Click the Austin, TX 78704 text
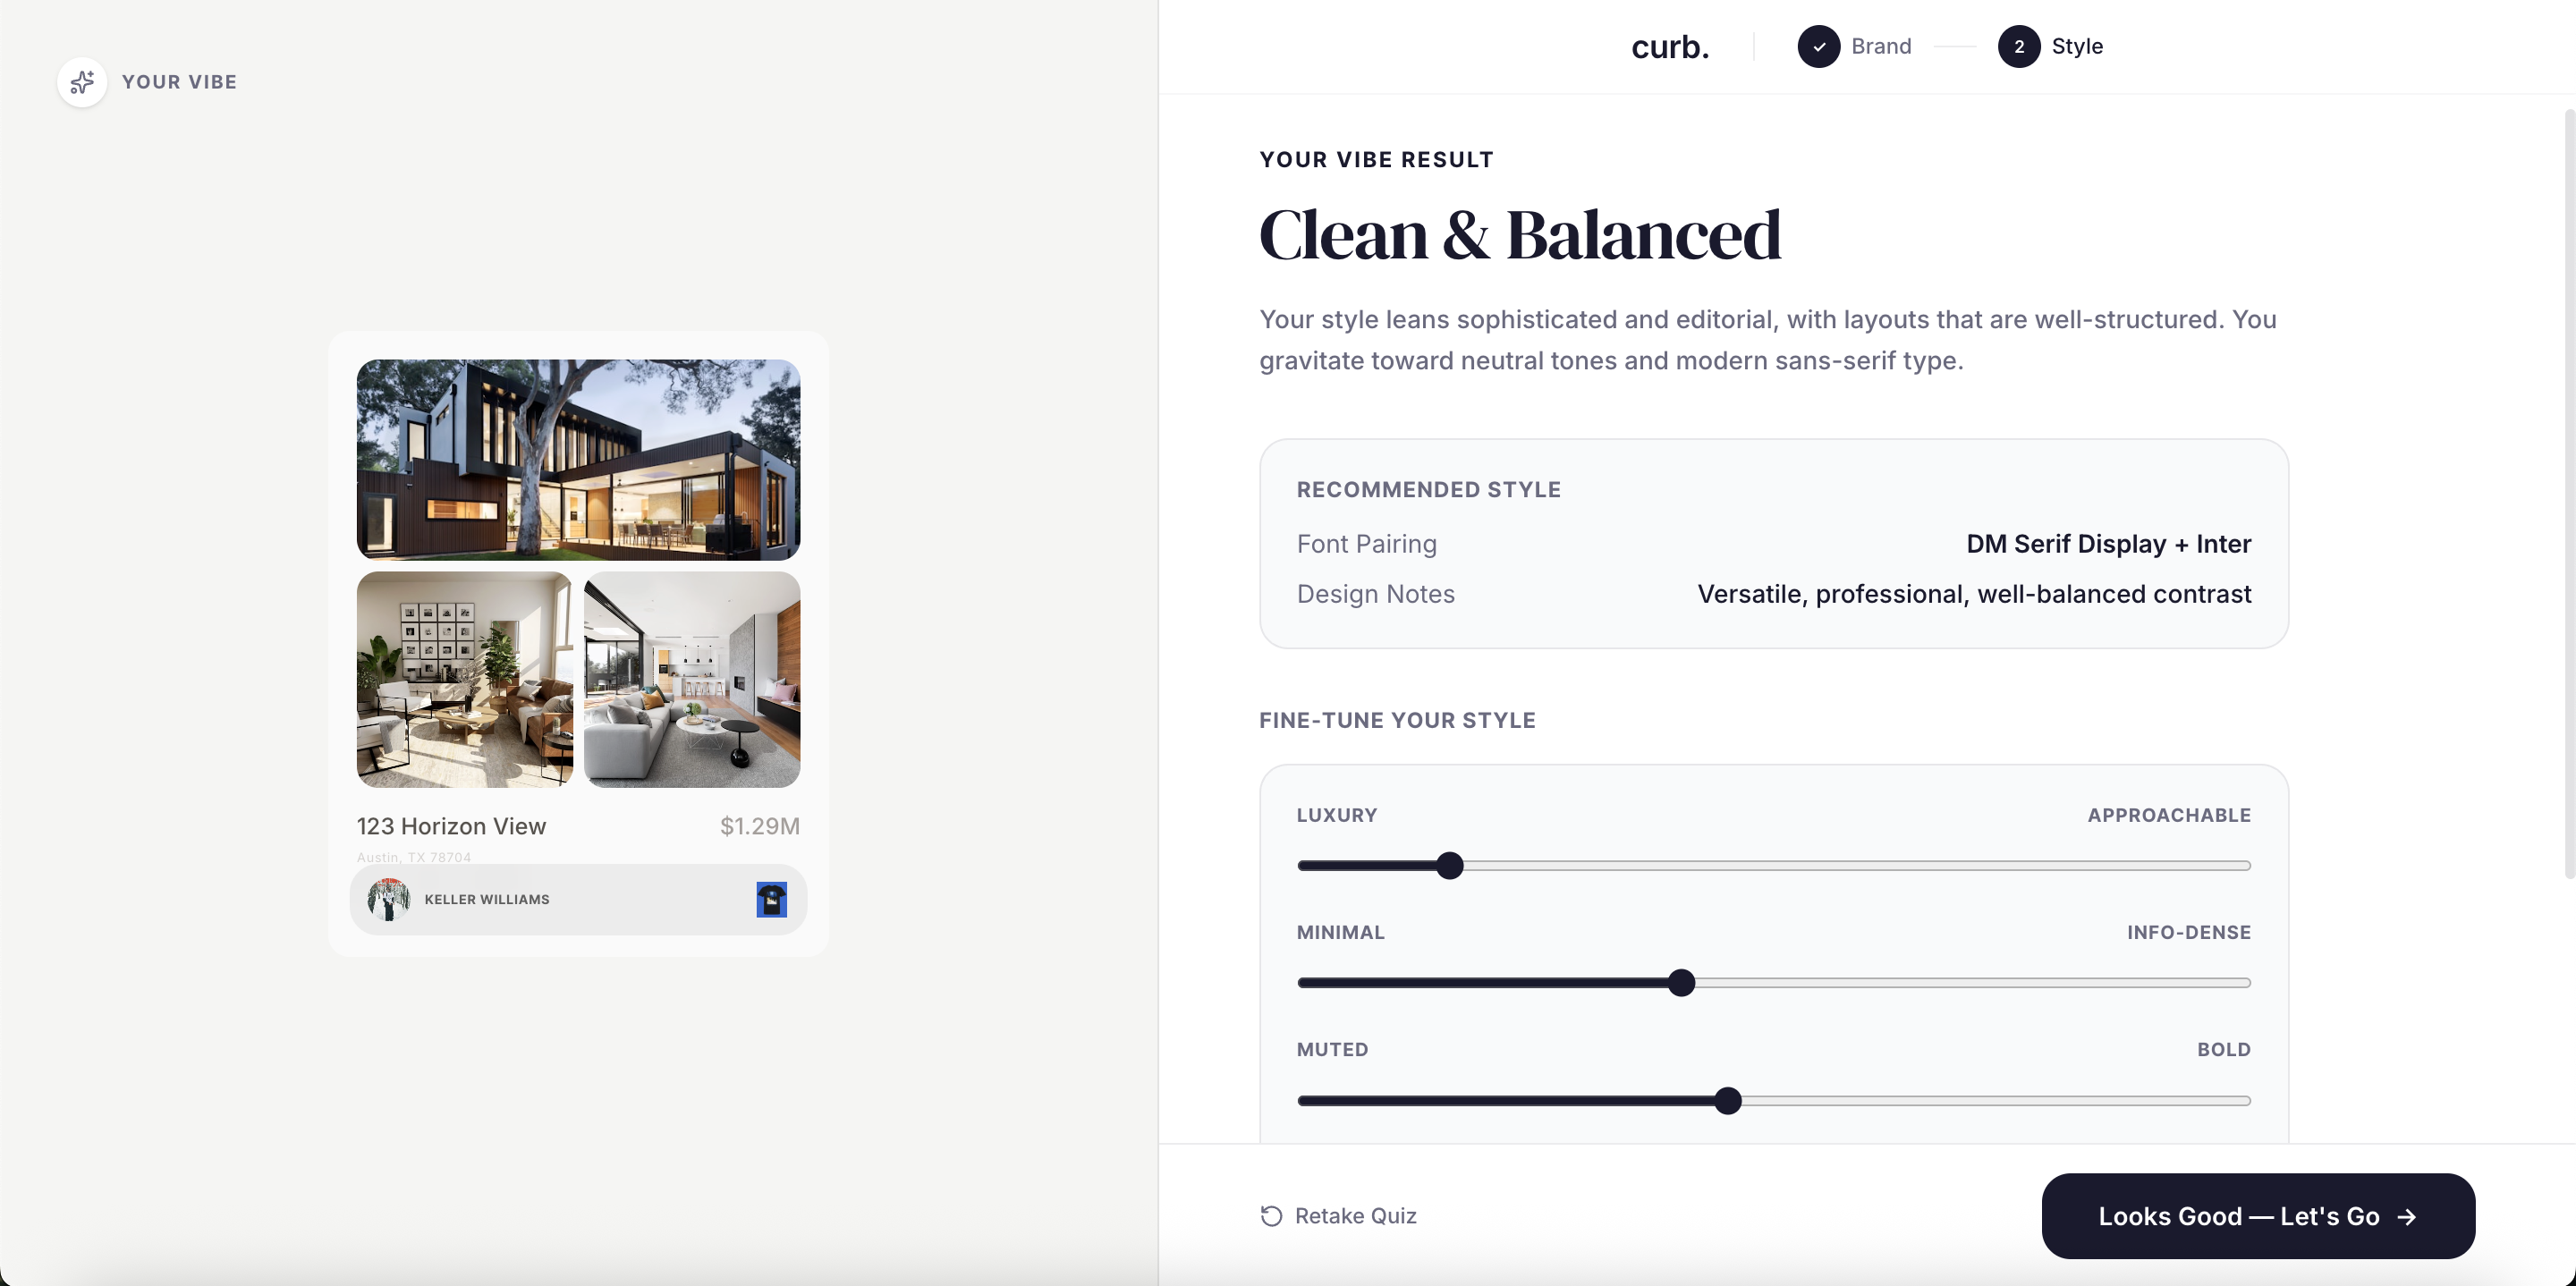The height and width of the screenshot is (1286, 2576). click(414, 857)
